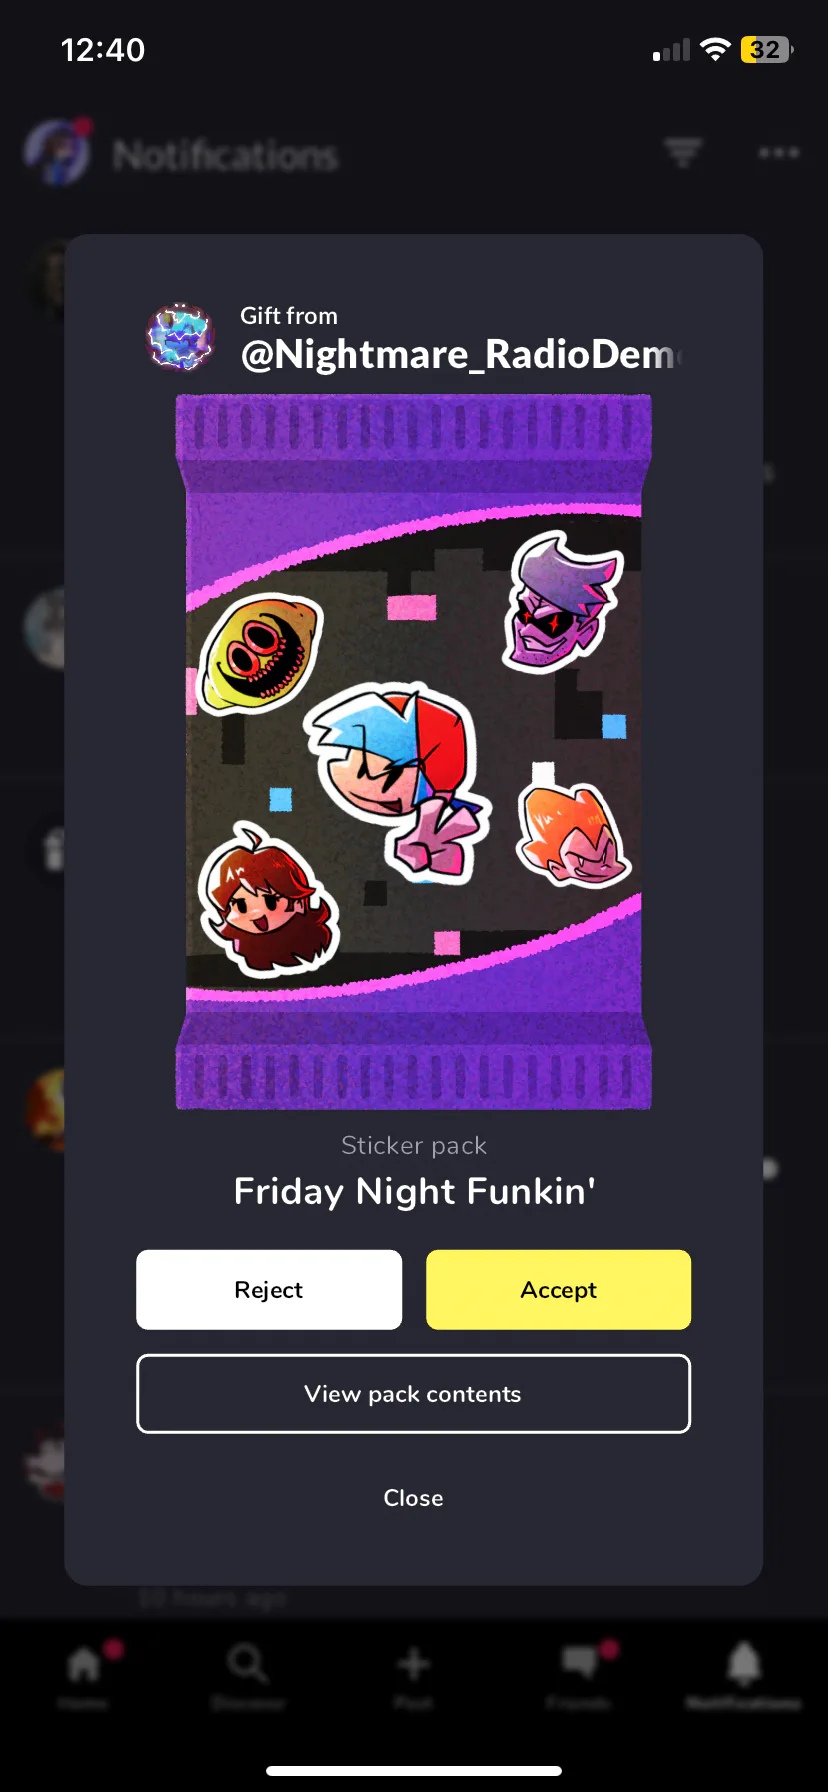Tap profile avatar beside Notifications title

56,153
